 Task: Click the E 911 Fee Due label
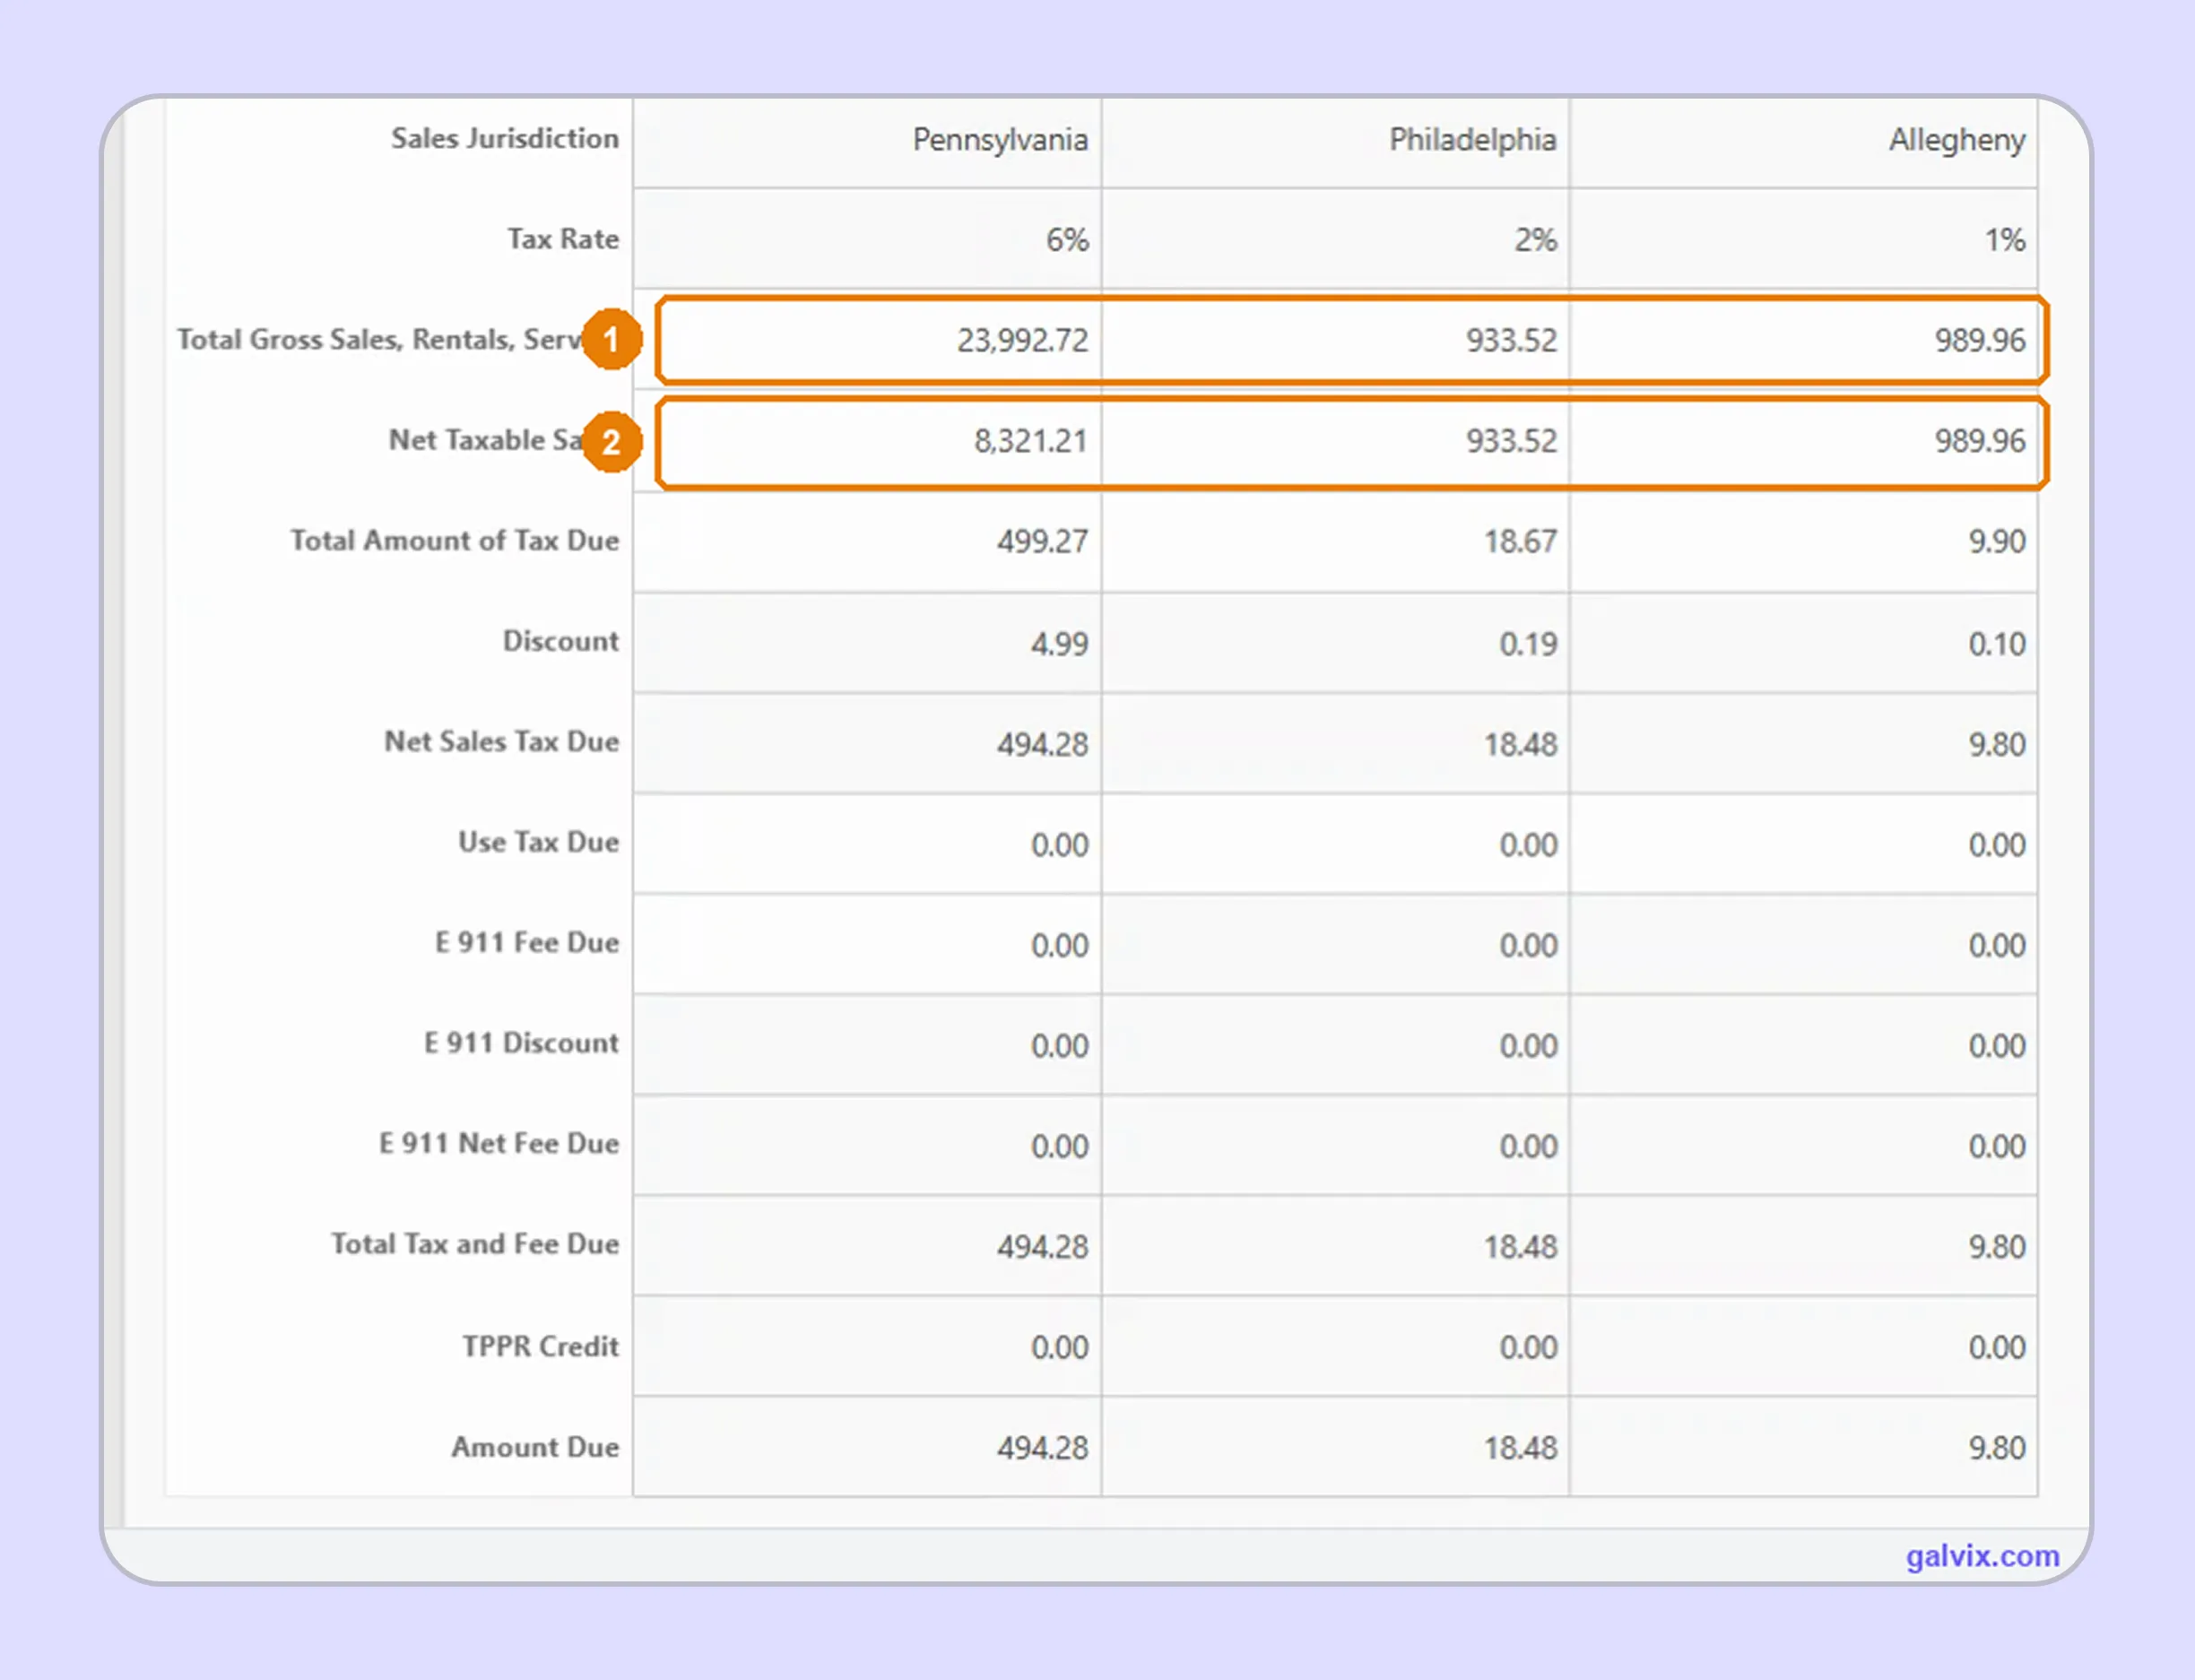click(527, 942)
